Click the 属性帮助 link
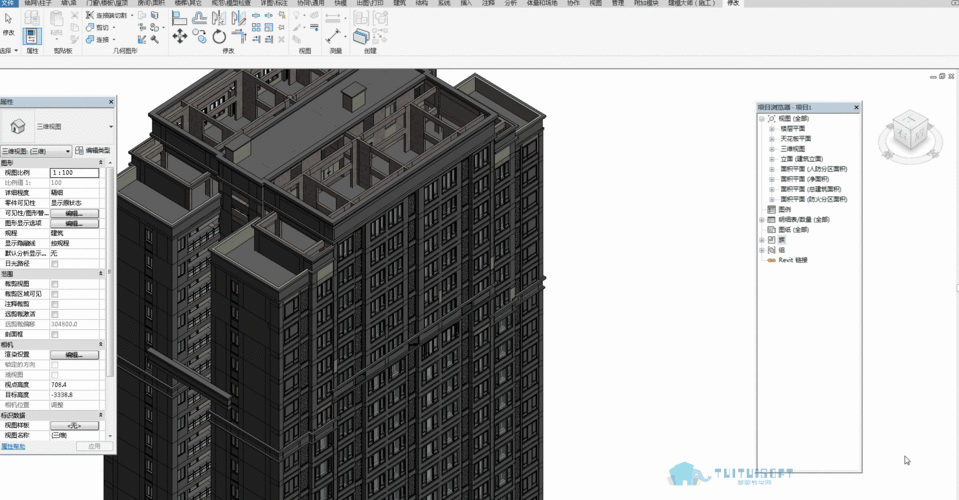 click(x=14, y=446)
